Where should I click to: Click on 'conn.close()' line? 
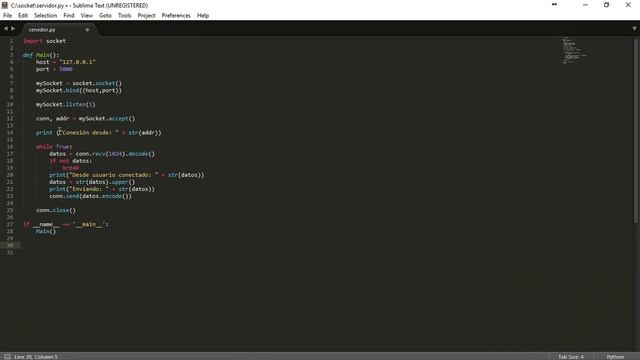click(56, 210)
